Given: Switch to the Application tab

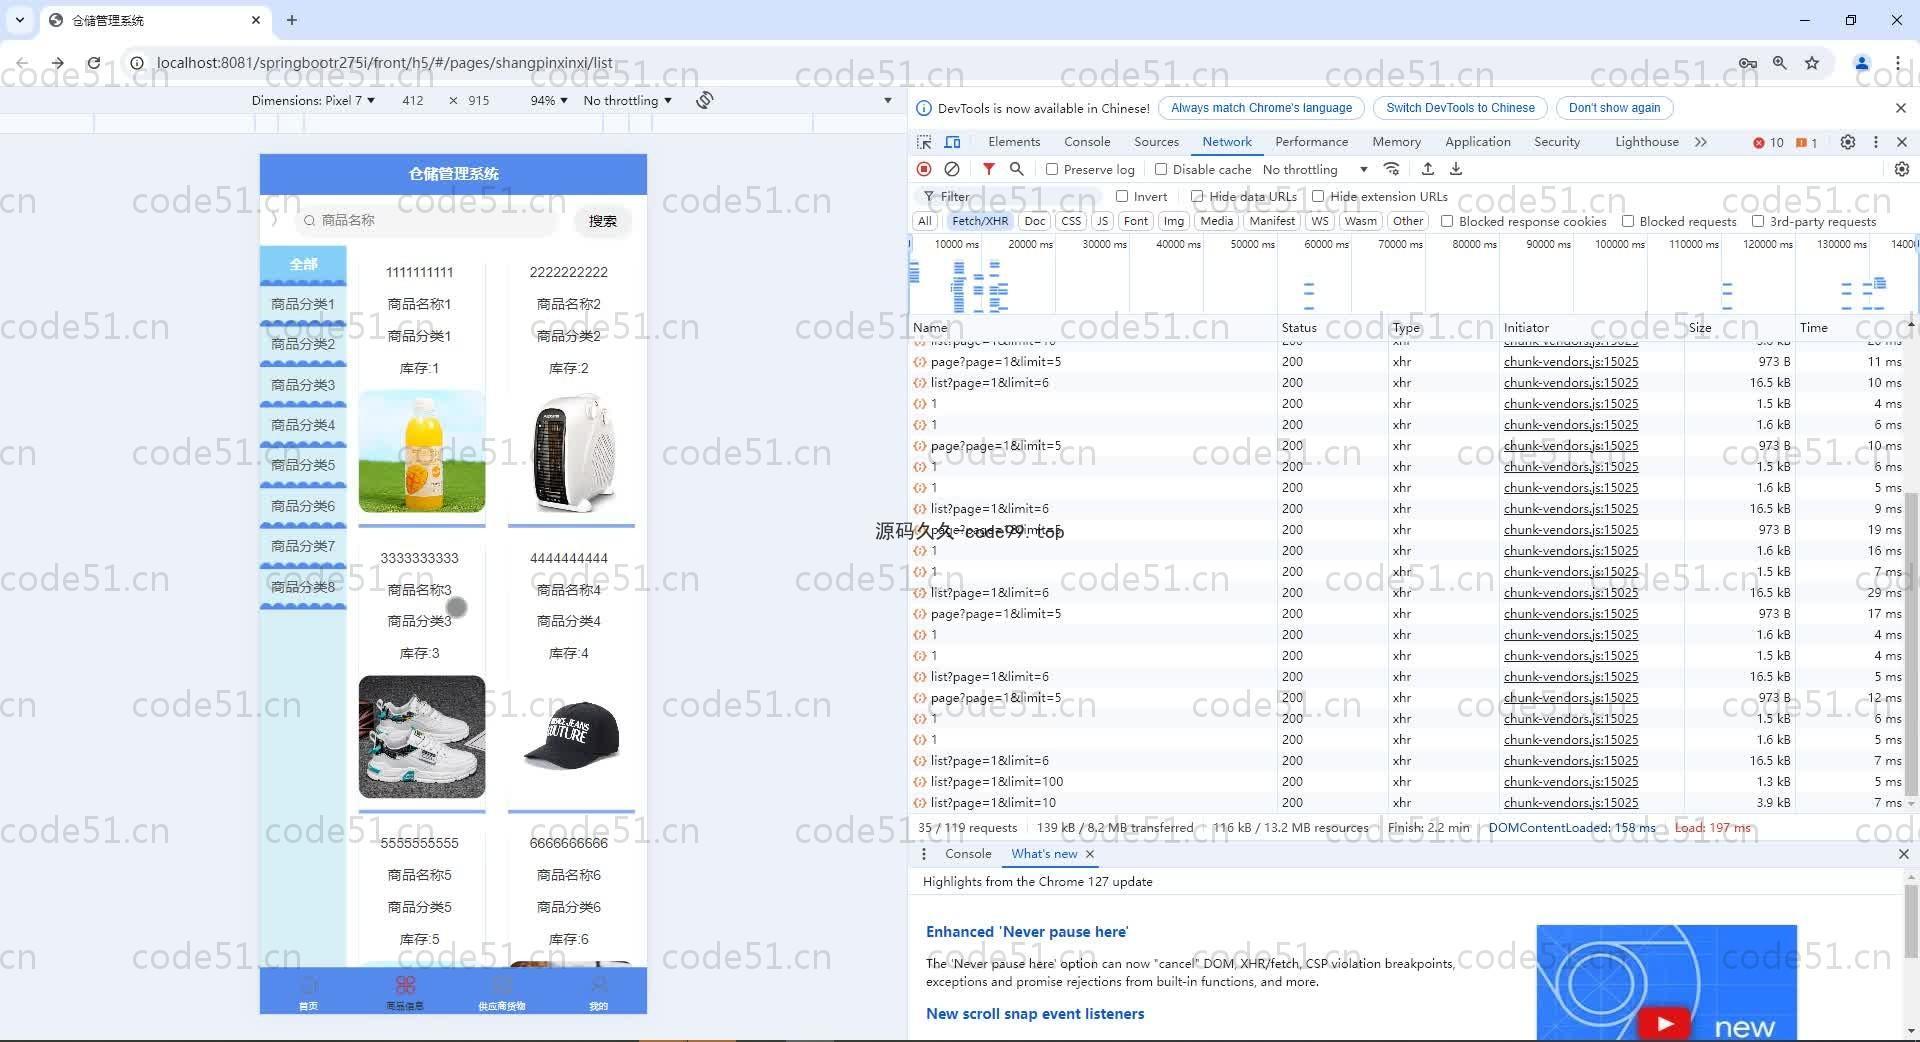Looking at the screenshot, I should [x=1477, y=142].
